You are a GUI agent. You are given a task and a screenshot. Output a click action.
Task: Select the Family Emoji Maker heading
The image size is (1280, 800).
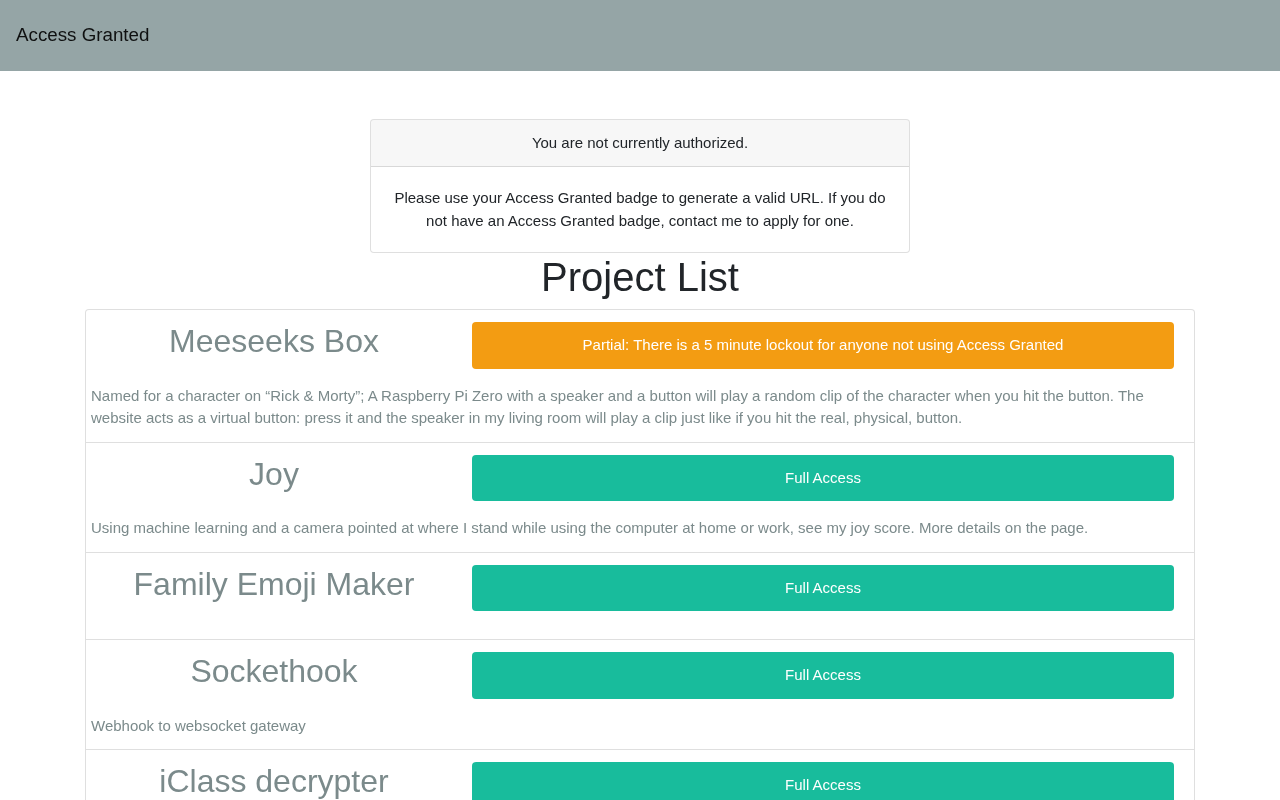coord(273,584)
